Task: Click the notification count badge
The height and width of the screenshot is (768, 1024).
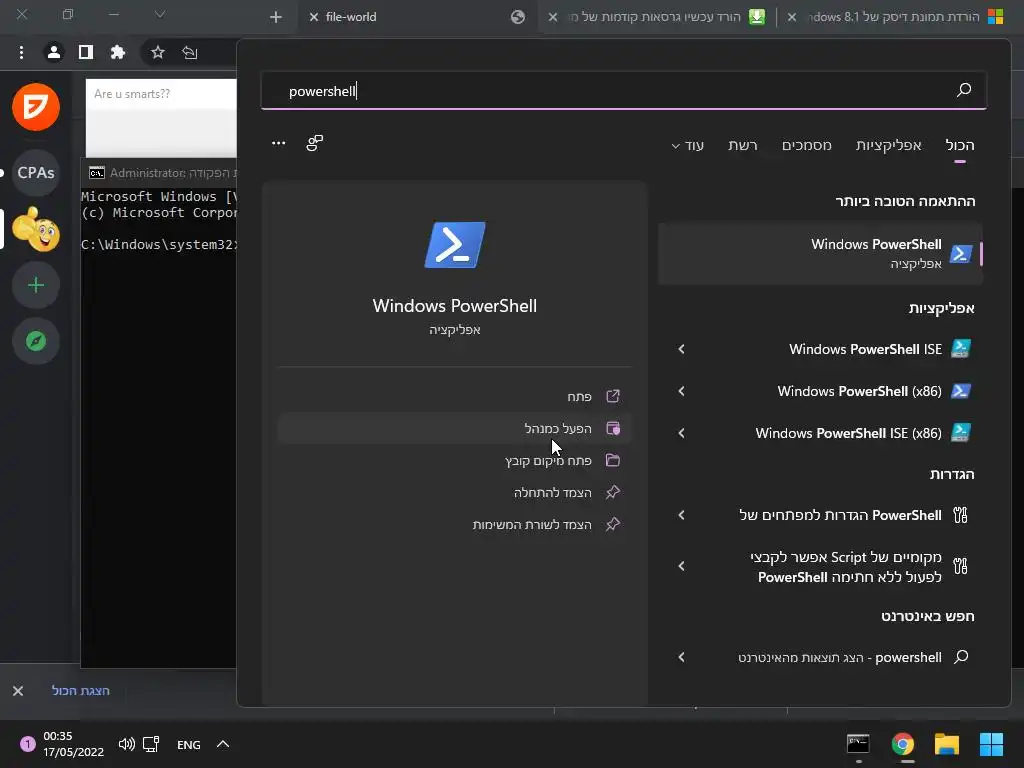Action: [x=27, y=744]
